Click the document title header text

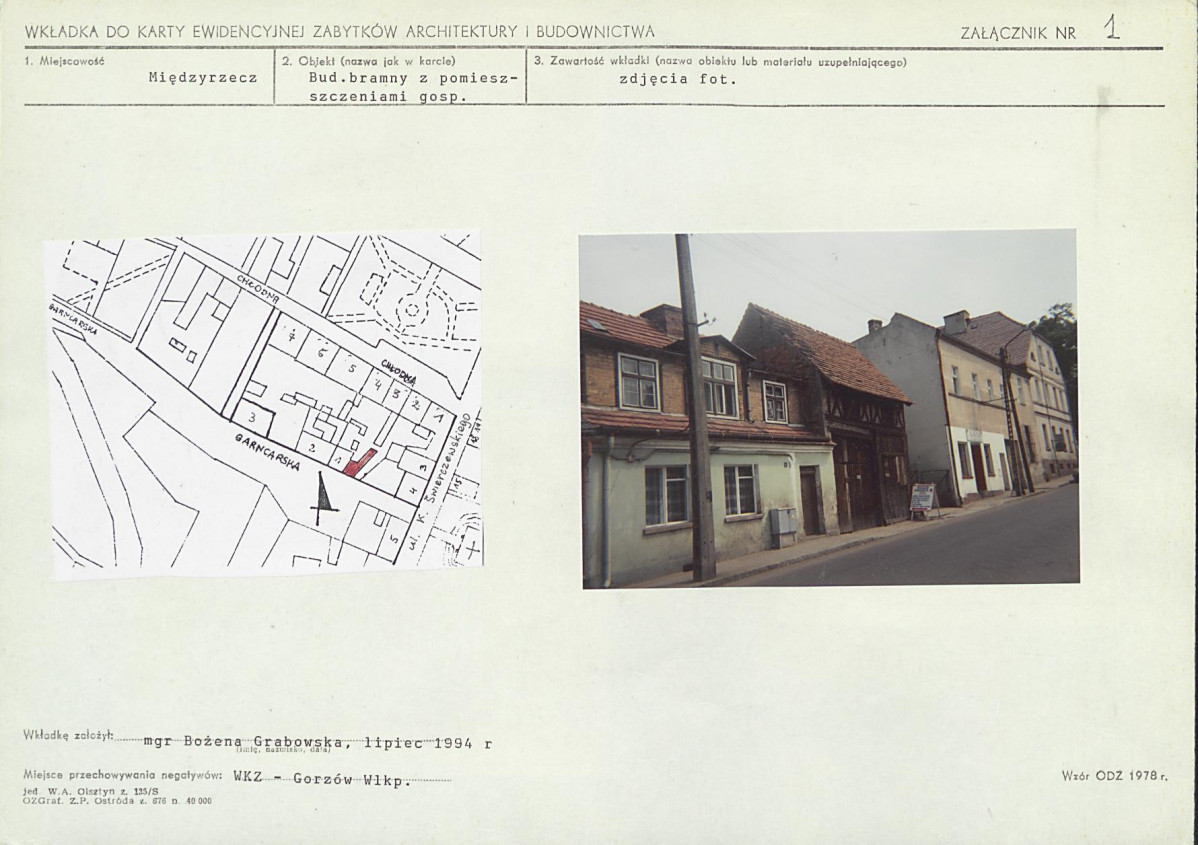[340, 32]
